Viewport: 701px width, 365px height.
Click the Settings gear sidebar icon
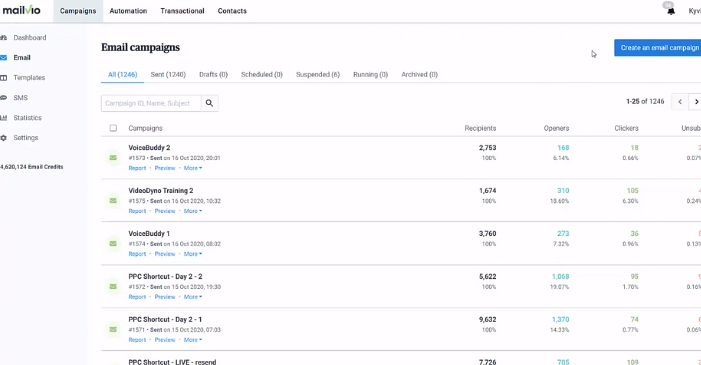click(x=4, y=138)
